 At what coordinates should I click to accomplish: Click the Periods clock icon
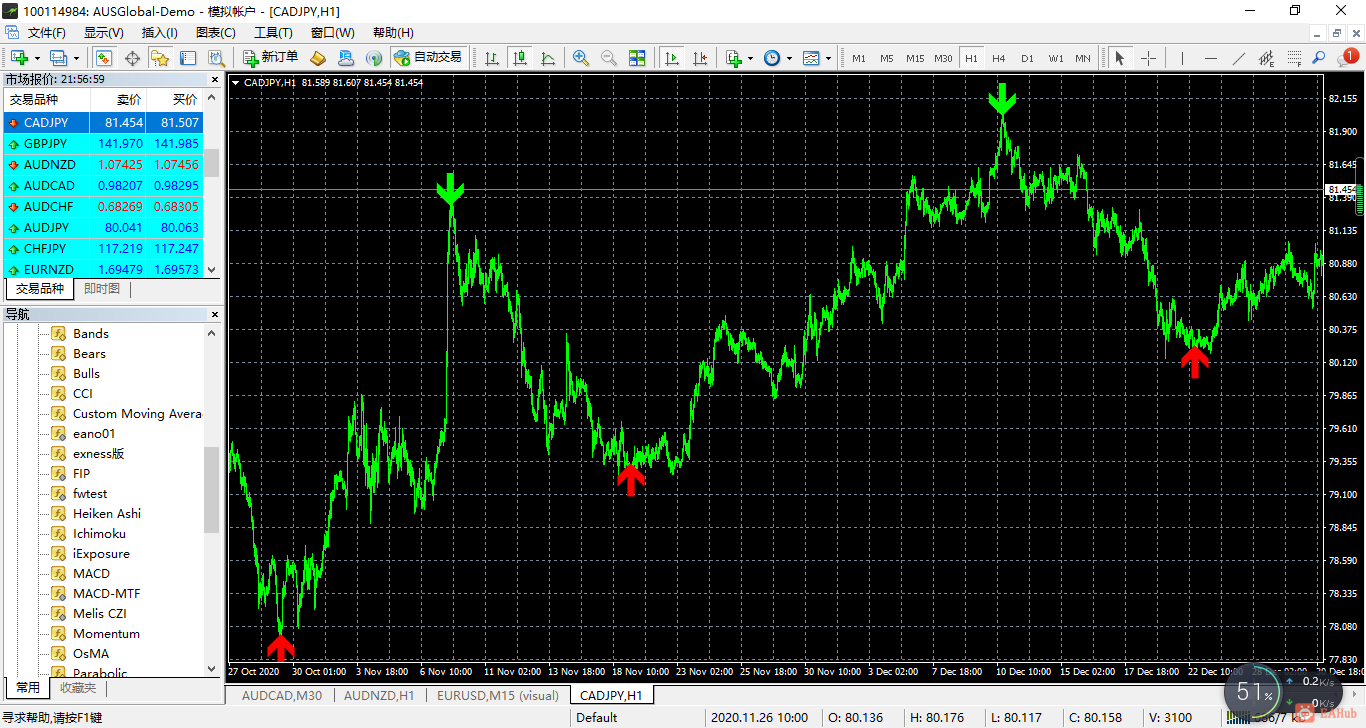pyautogui.click(x=771, y=58)
